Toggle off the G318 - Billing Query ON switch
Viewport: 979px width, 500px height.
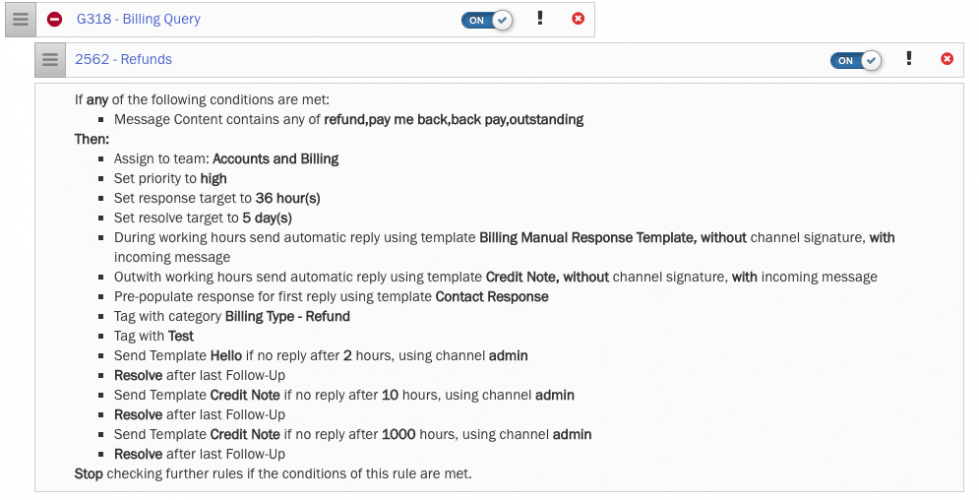coord(486,19)
